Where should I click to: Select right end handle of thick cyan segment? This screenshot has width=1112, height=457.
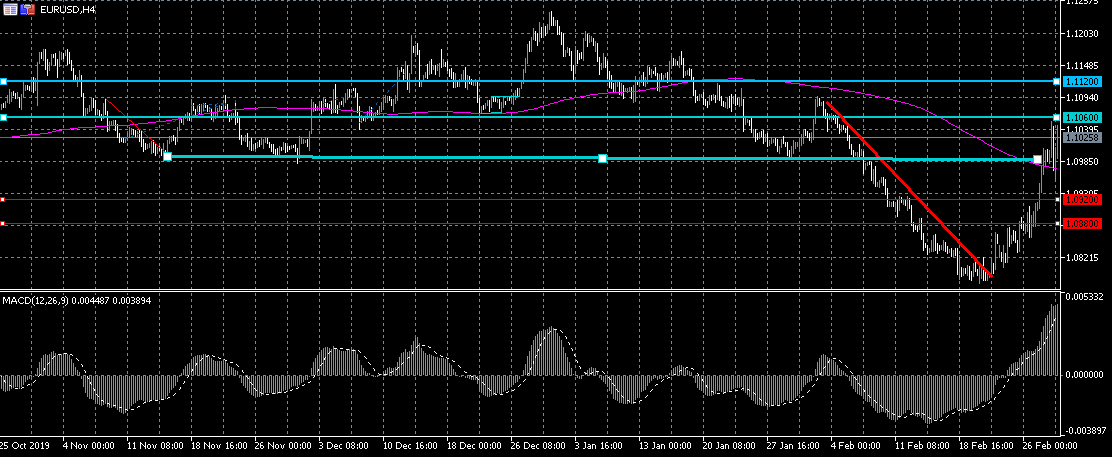click(x=1037, y=160)
